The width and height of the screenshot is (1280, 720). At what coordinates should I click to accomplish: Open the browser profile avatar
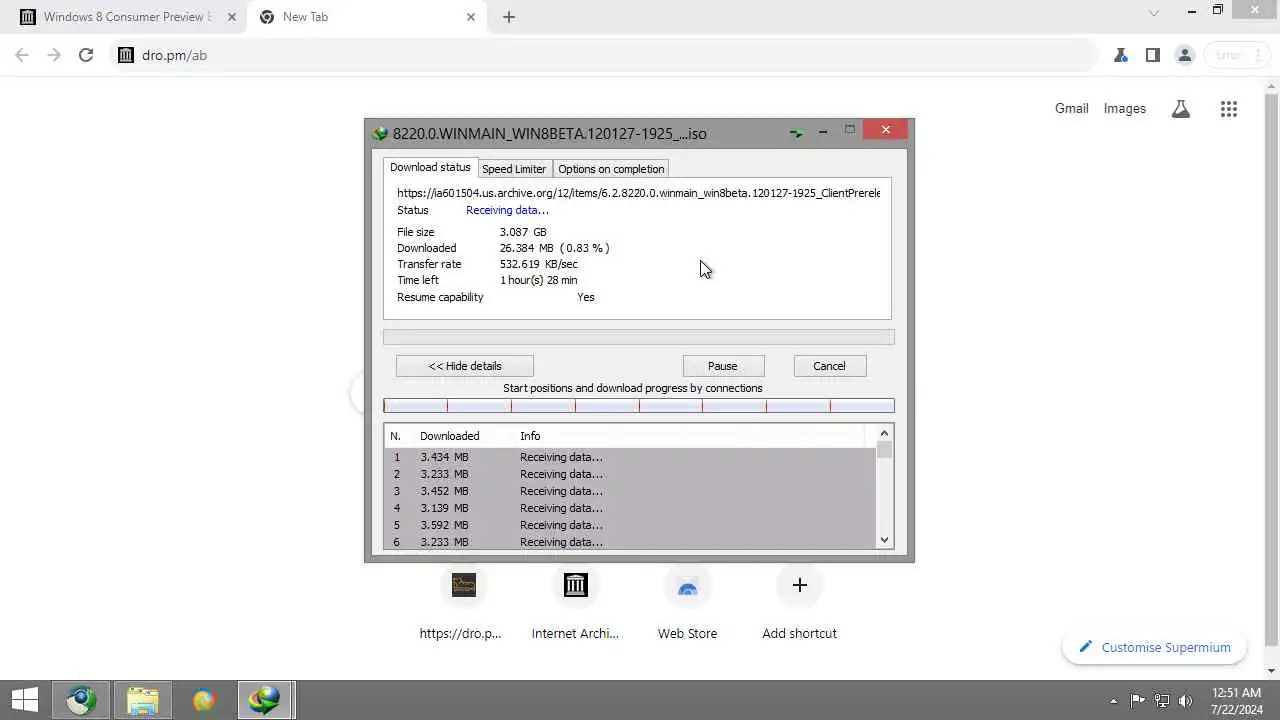click(x=1185, y=55)
